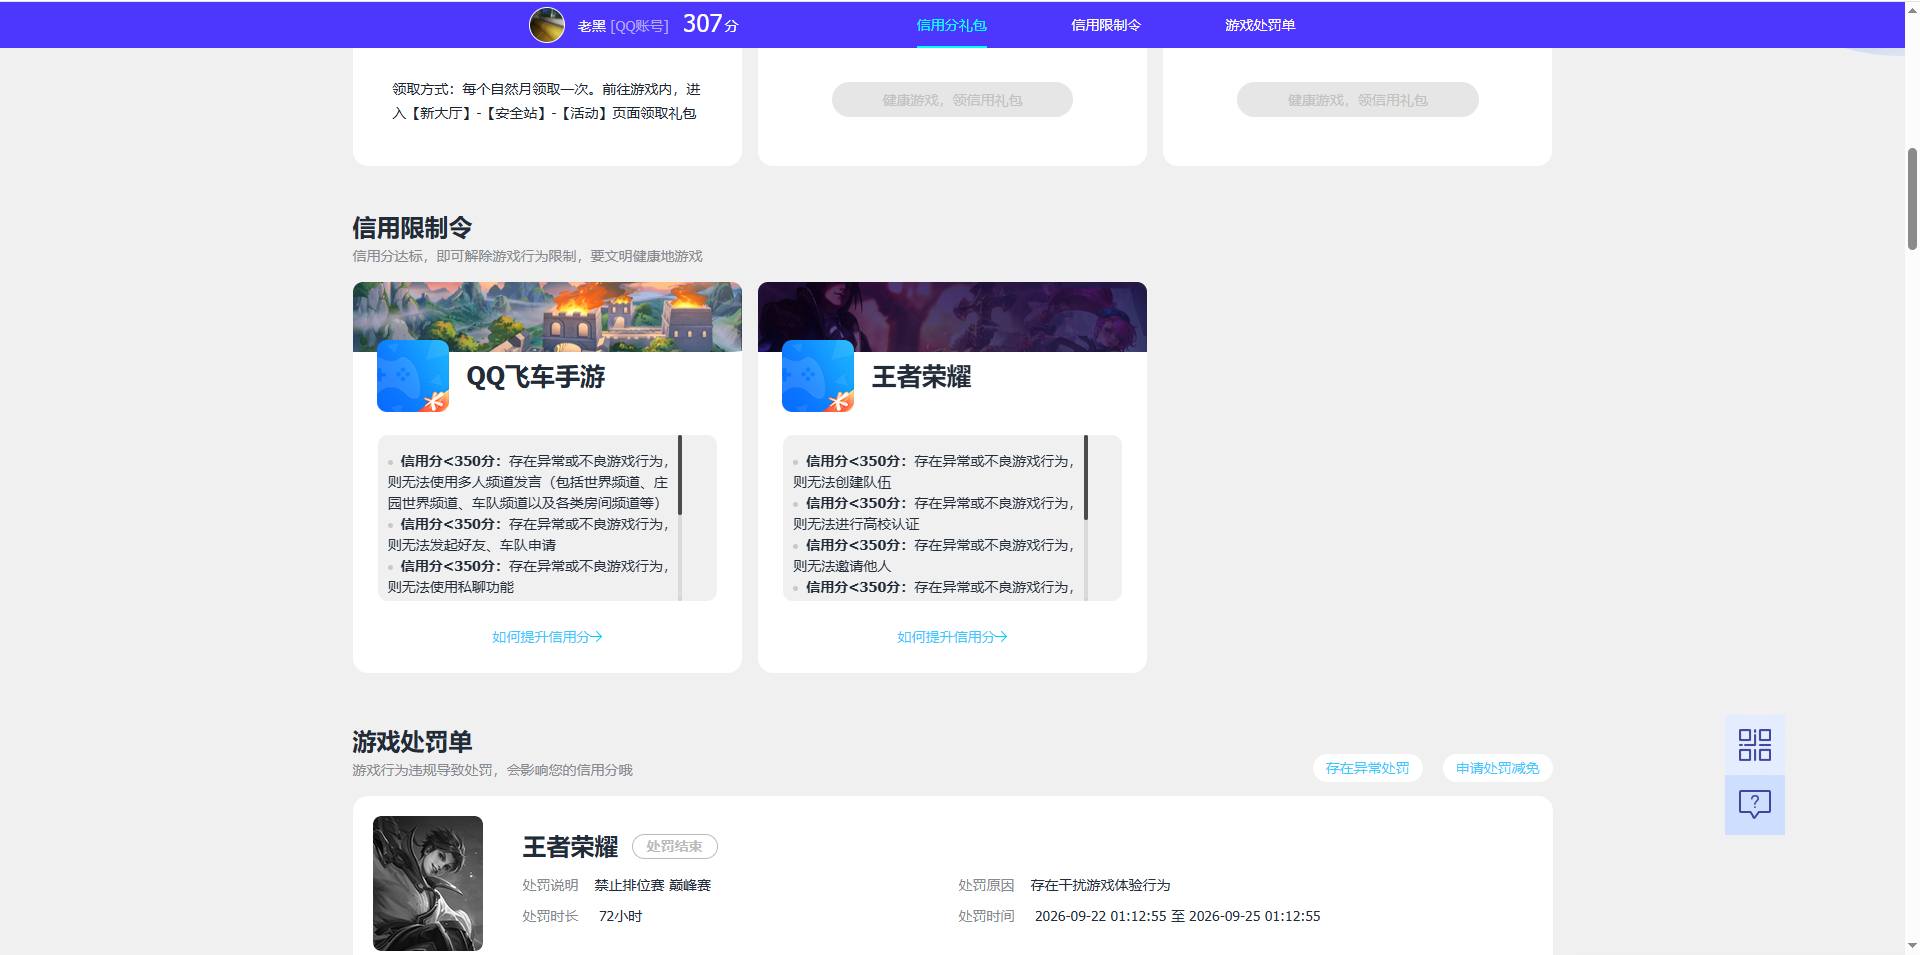Screen dimensions: 1920x955
Task: Click the 存在干扰游戏体验行为 penalty reason
Action: point(1100,885)
